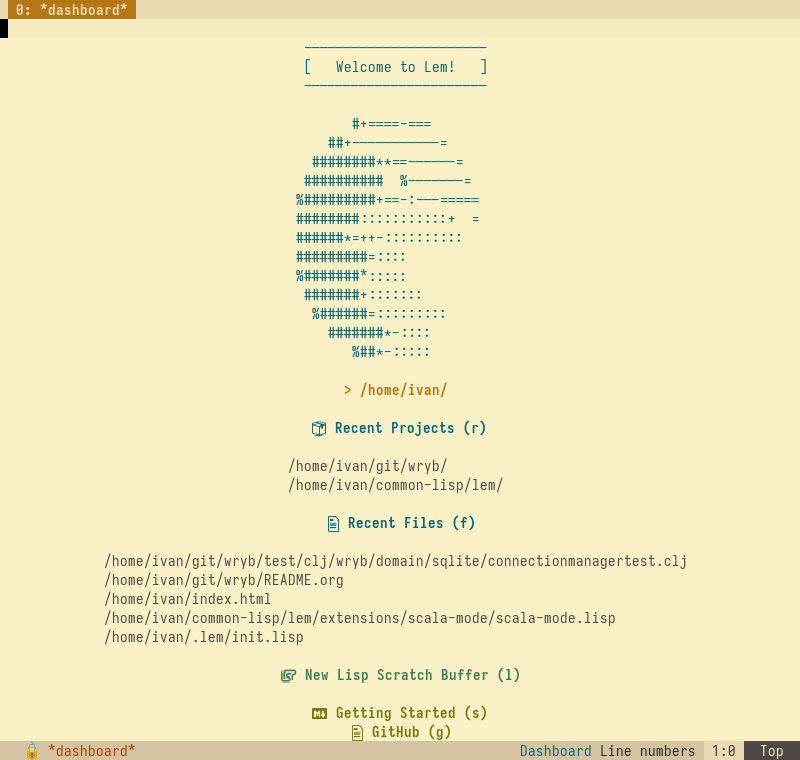Open recent file /home/ivan/.lem/init.lisp
The height and width of the screenshot is (760, 800).
(x=203, y=637)
